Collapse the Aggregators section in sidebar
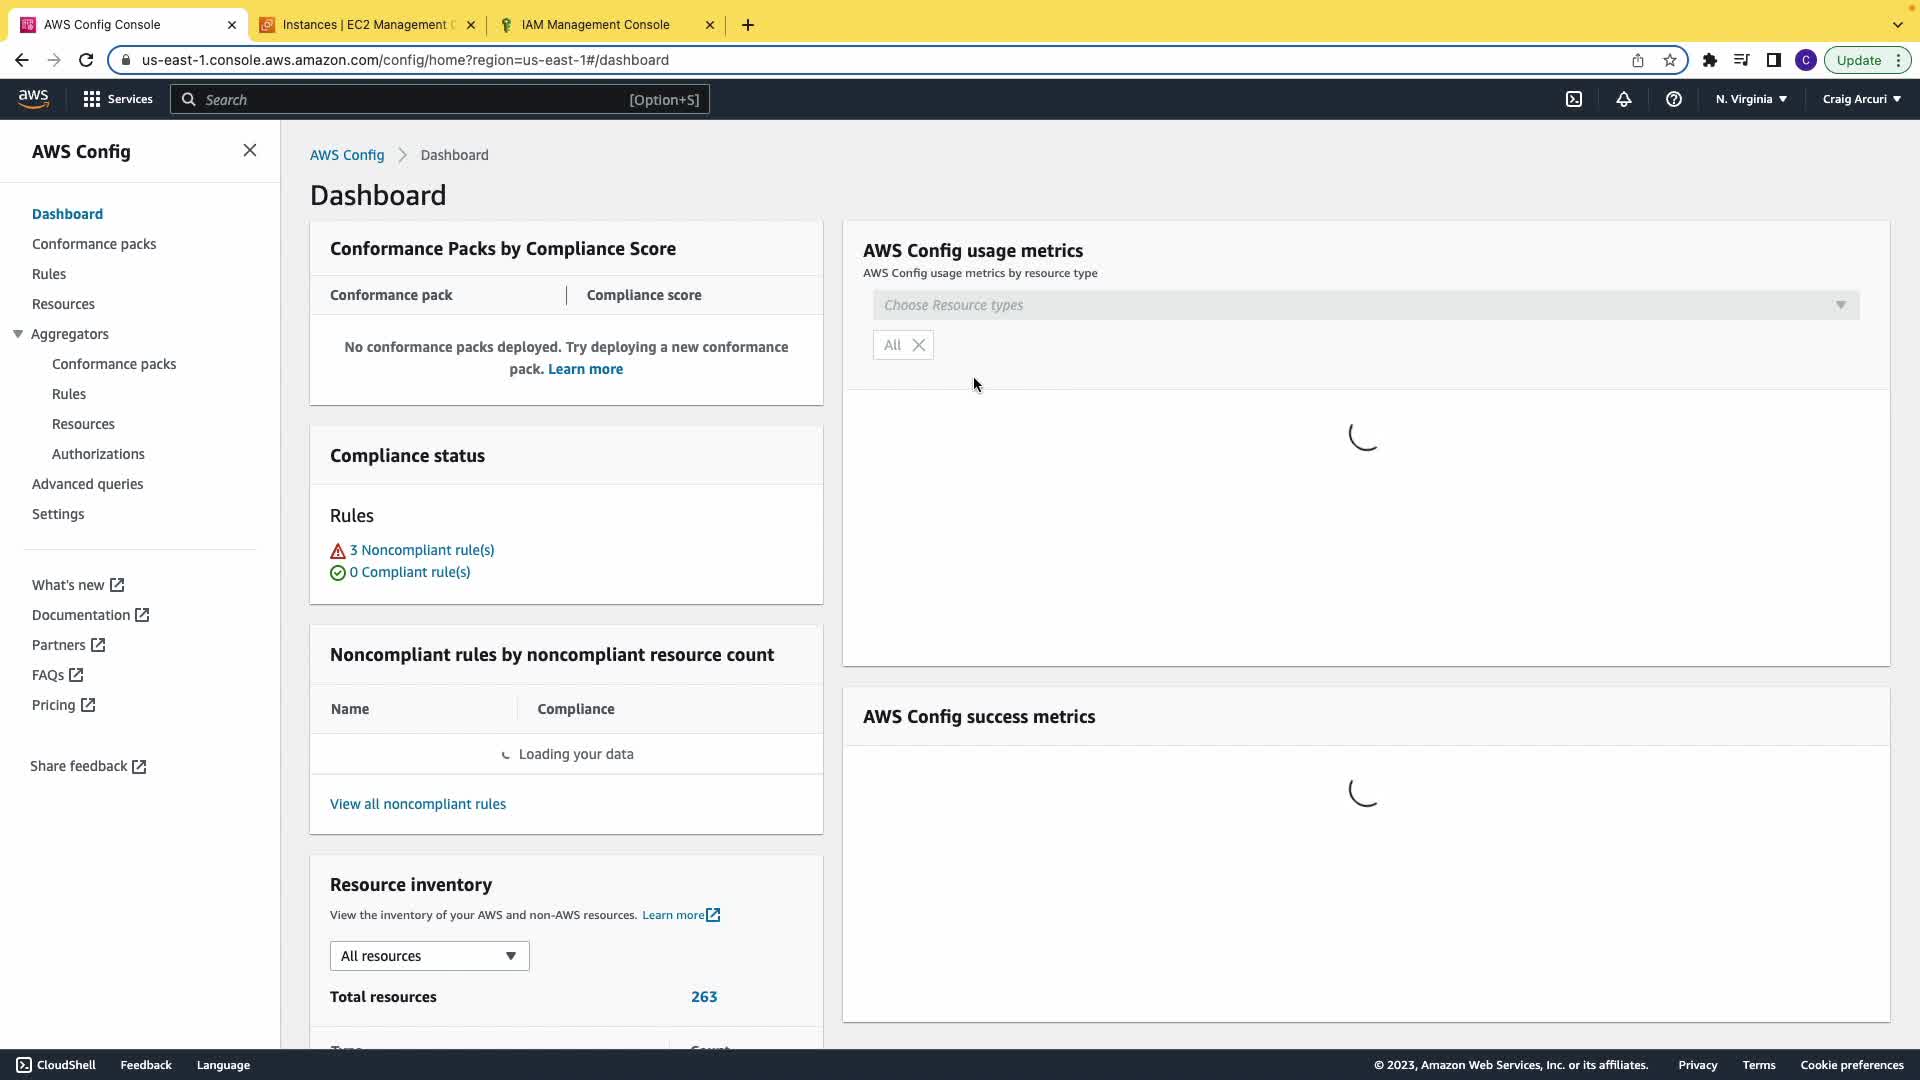Image resolution: width=1920 pixels, height=1080 pixels. (18, 334)
